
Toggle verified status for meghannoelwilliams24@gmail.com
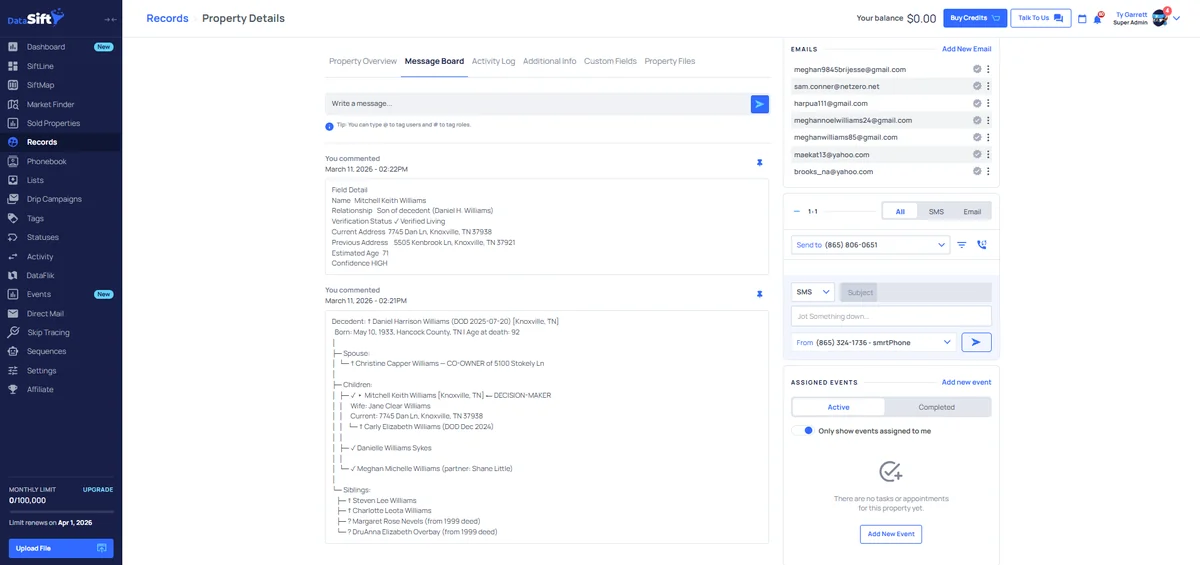(x=977, y=120)
